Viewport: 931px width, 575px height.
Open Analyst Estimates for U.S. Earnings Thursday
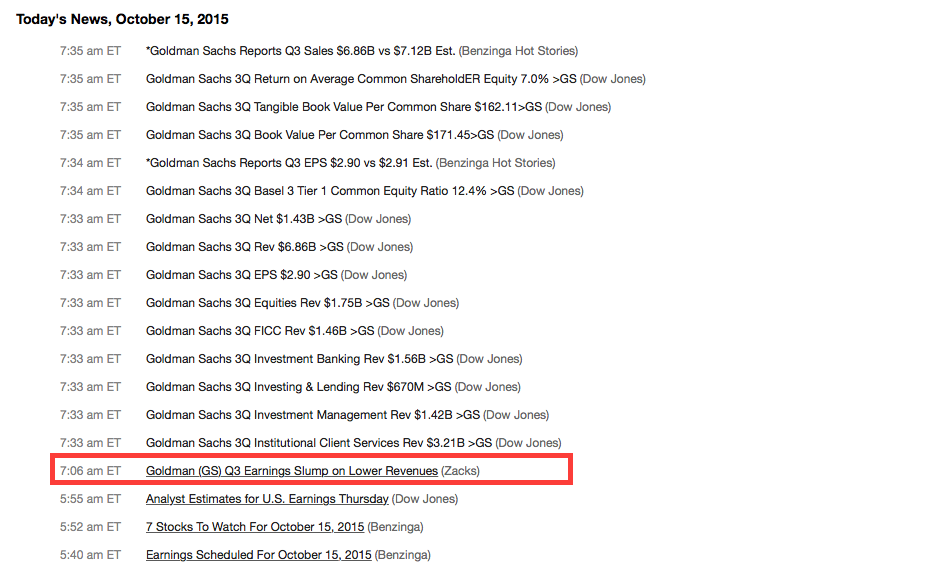pyautogui.click(x=267, y=499)
